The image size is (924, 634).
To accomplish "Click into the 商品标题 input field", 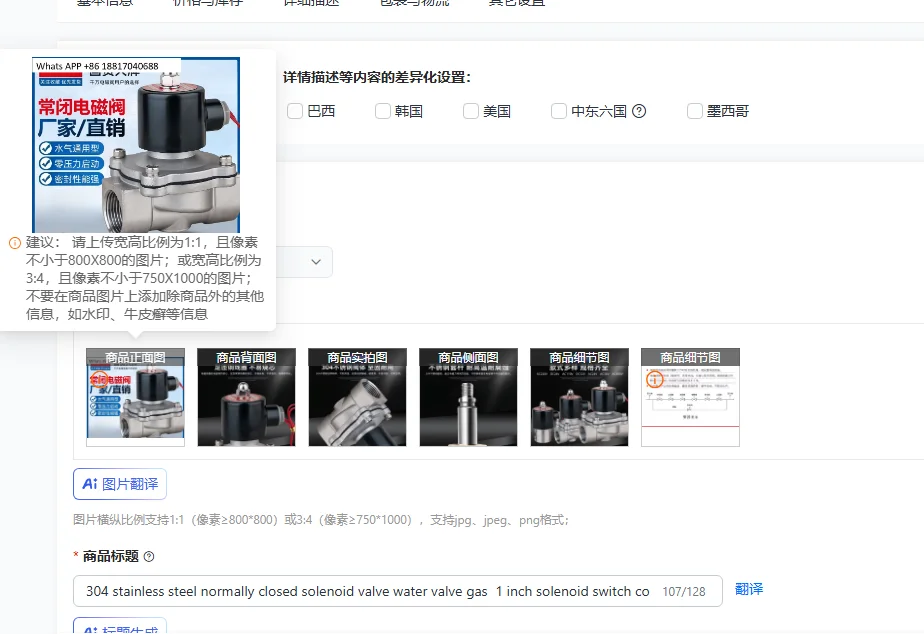I will point(398,591).
